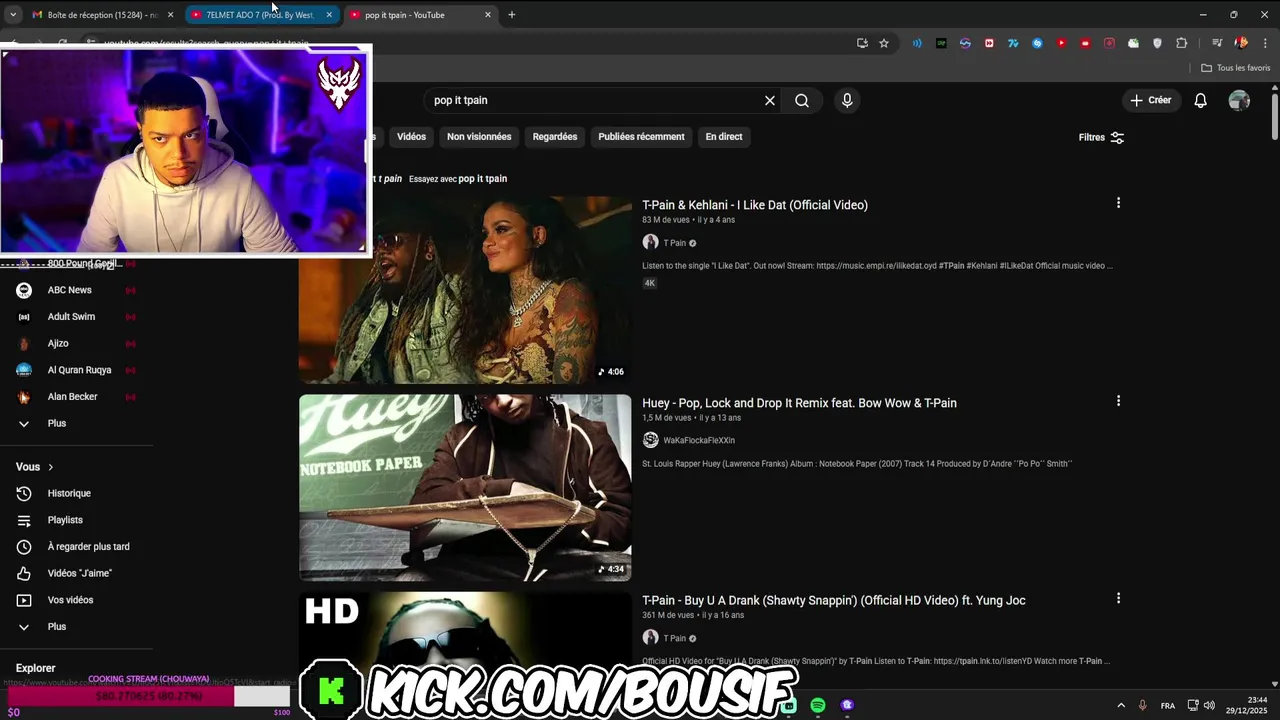Image resolution: width=1280 pixels, height=720 pixels.
Task: Click the cooking stream donation progress bar
Action: [148, 696]
